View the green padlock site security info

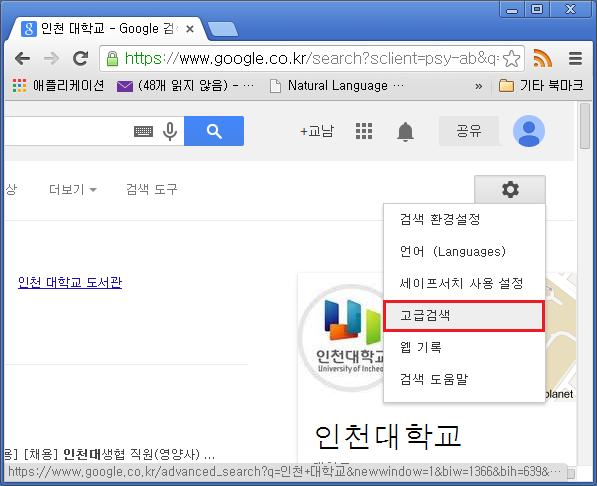coord(112,59)
